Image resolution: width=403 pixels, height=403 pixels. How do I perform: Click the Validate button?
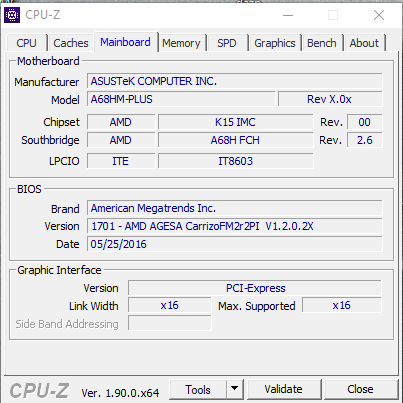(284, 389)
